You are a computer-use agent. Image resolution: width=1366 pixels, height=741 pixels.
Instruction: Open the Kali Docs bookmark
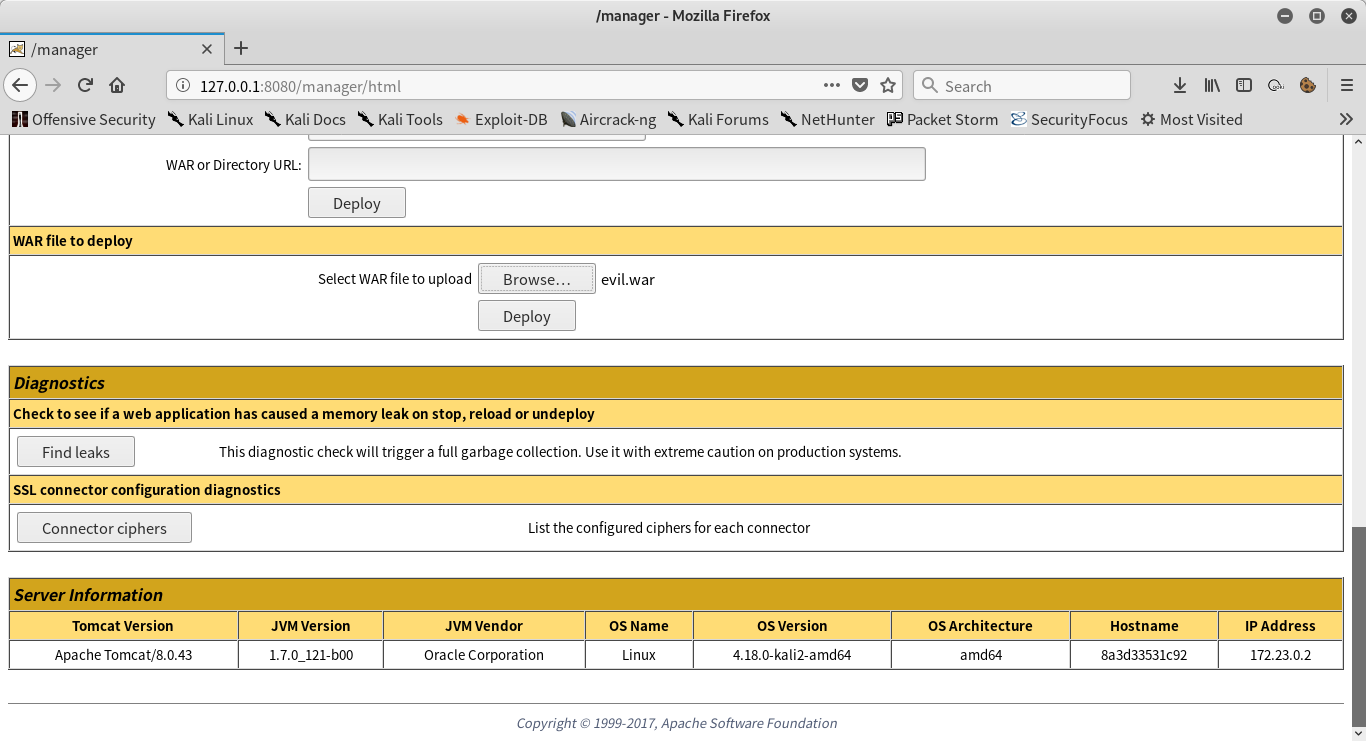[x=305, y=119]
